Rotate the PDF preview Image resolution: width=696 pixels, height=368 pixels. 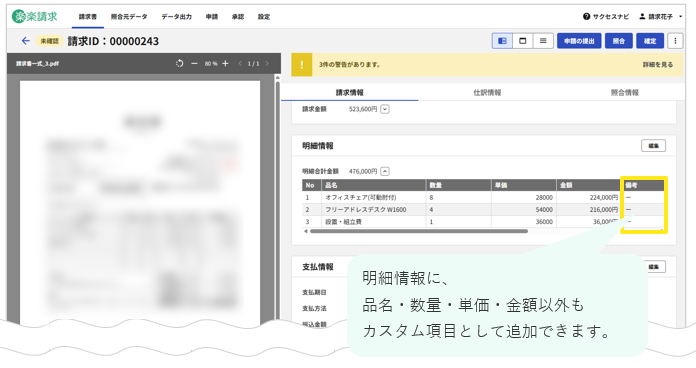[179, 63]
